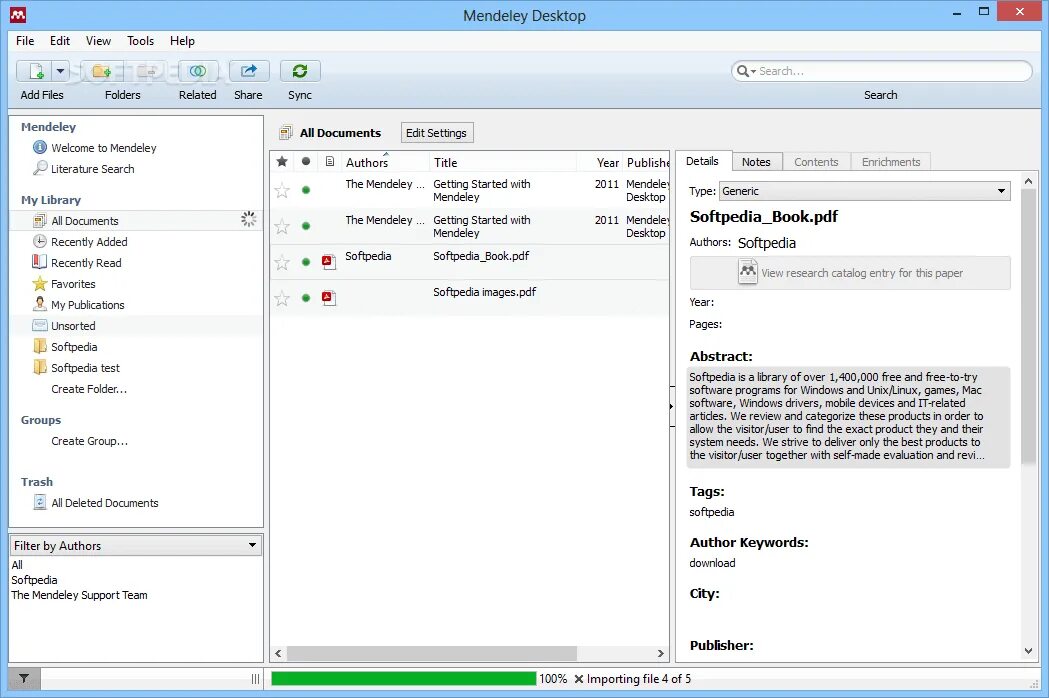
Task: Filter by author Softpedia
Action: point(34,580)
